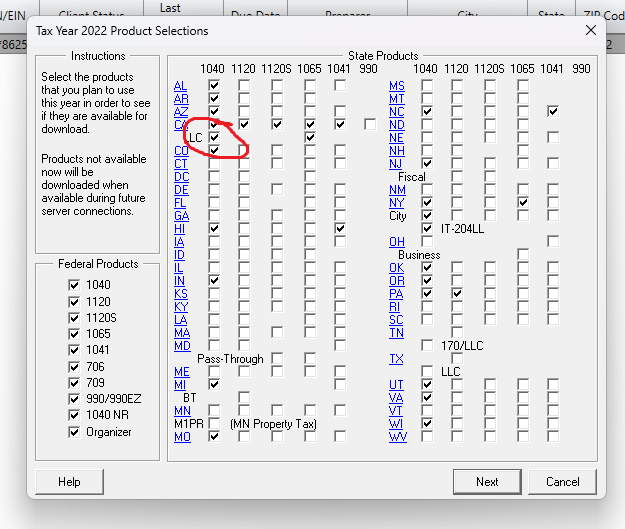The image size is (625, 529).
Task: Check the TN 170/LLC checkbox
Action: point(428,346)
